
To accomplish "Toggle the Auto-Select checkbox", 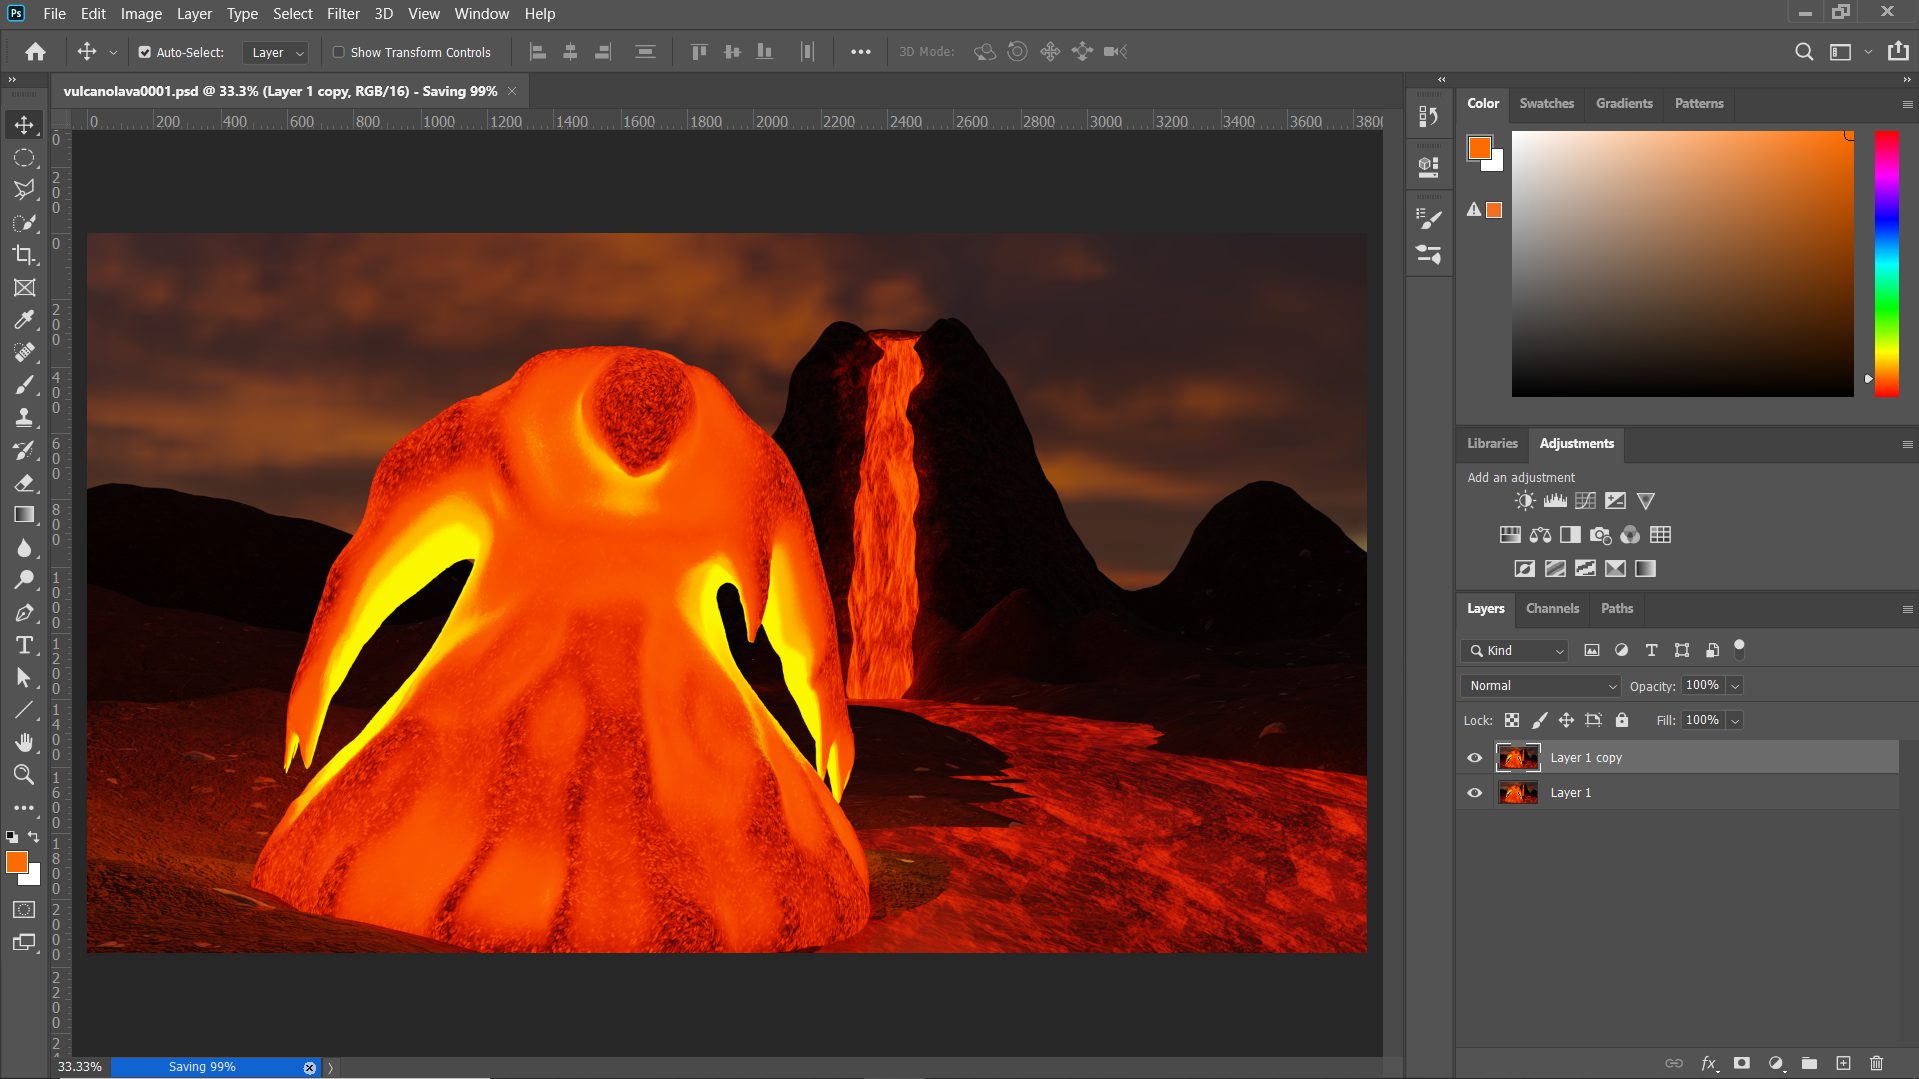I will point(144,52).
